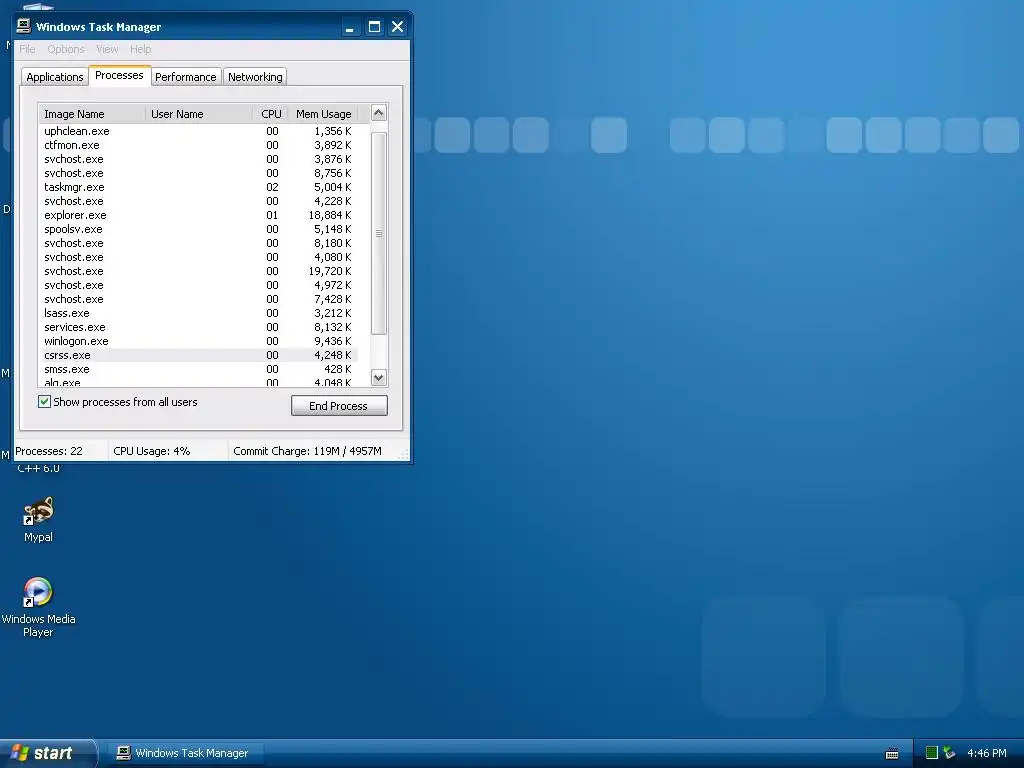Image resolution: width=1024 pixels, height=768 pixels.
Task: Click the scroll down arrow of process list
Action: click(x=379, y=377)
